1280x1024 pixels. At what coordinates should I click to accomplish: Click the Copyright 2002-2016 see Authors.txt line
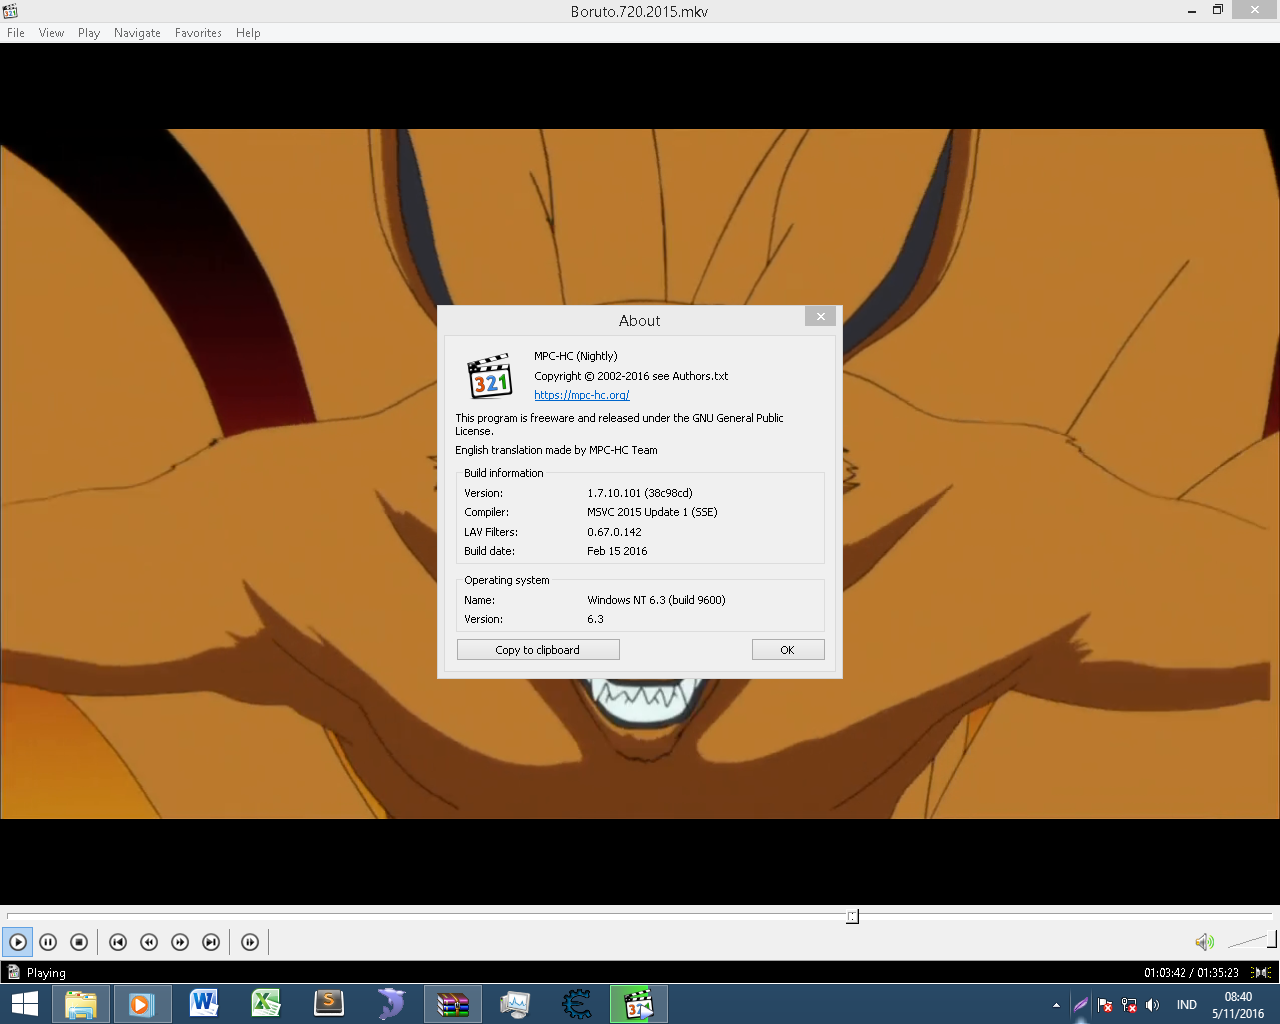(x=631, y=376)
